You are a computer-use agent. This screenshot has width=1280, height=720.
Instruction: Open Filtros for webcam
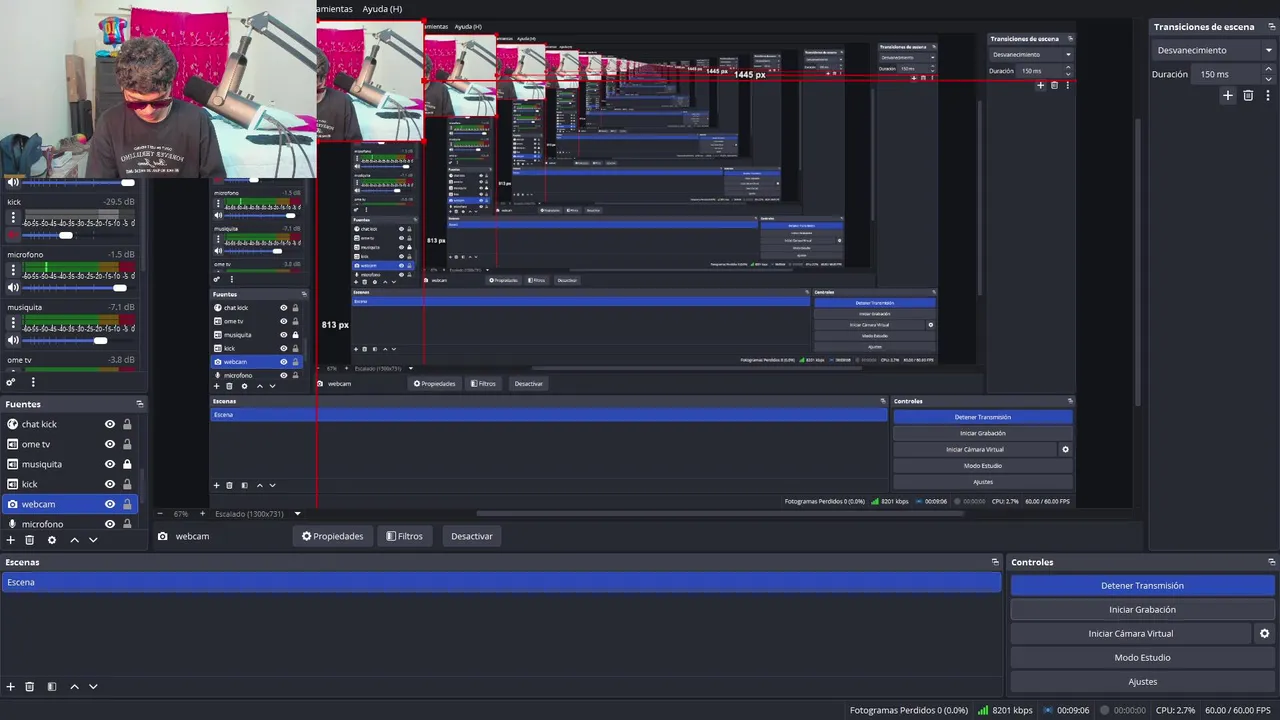tap(405, 536)
